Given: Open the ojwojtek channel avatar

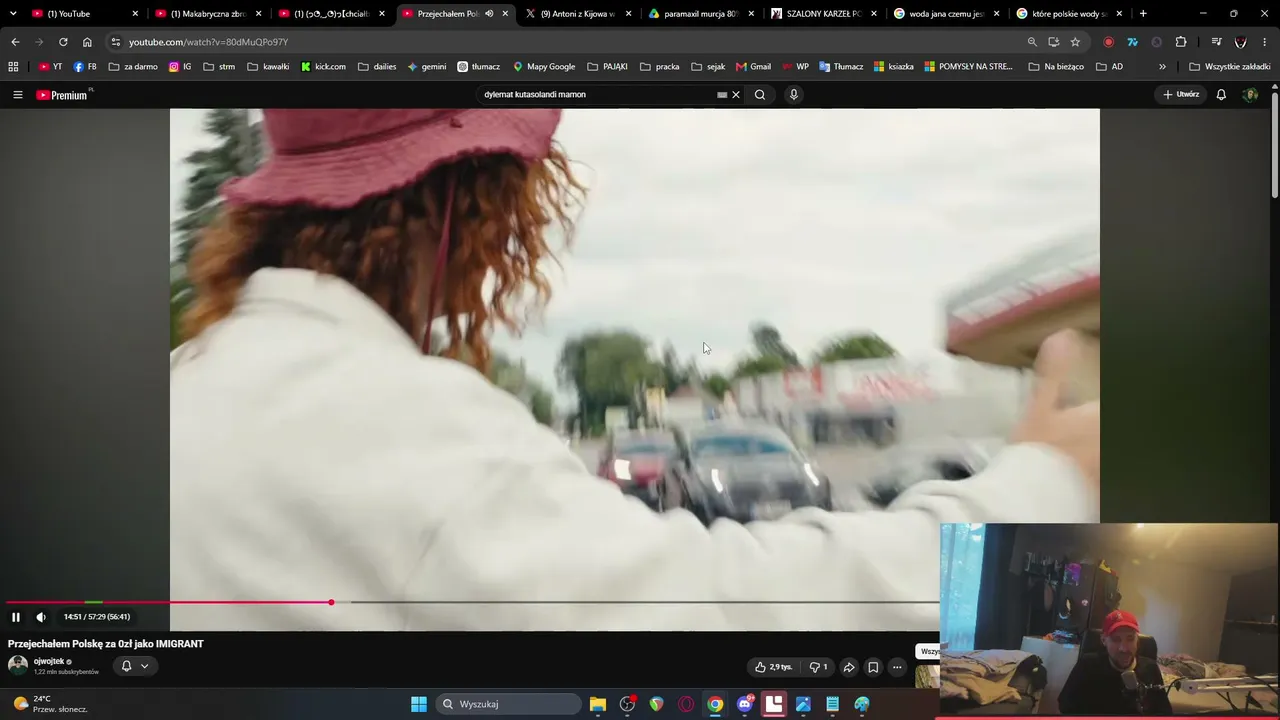Looking at the screenshot, I should coord(18,666).
